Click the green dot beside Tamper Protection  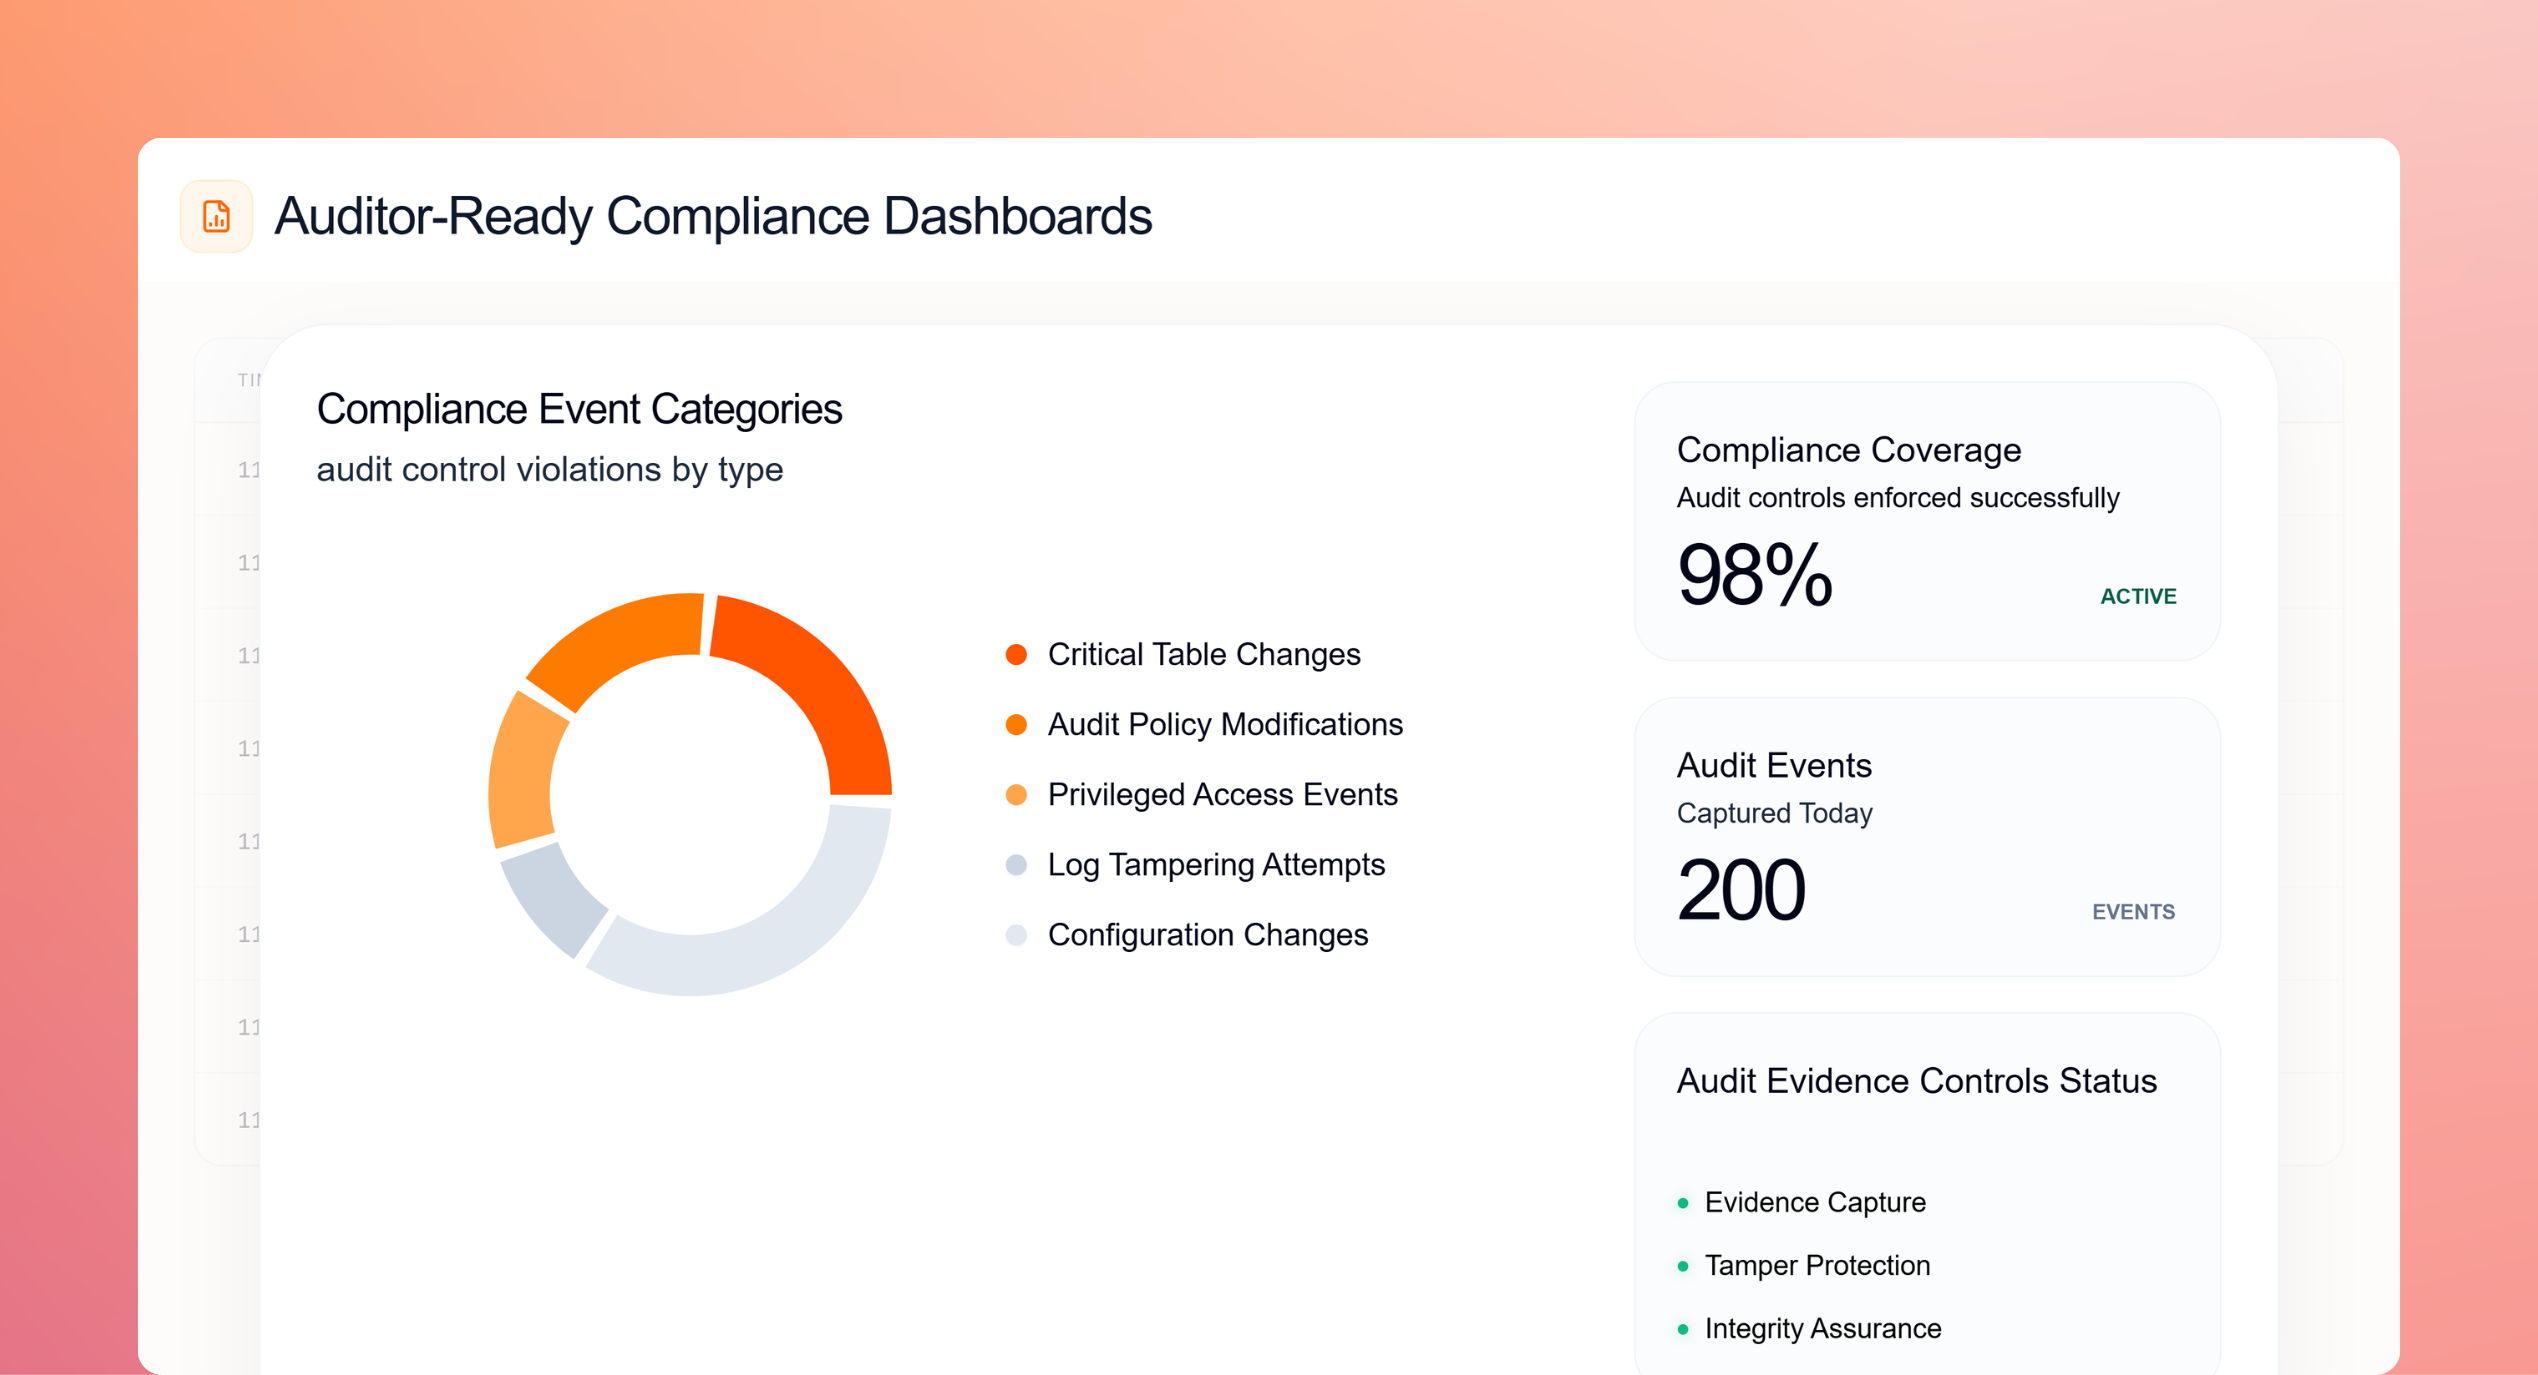click(1683, 1266)
